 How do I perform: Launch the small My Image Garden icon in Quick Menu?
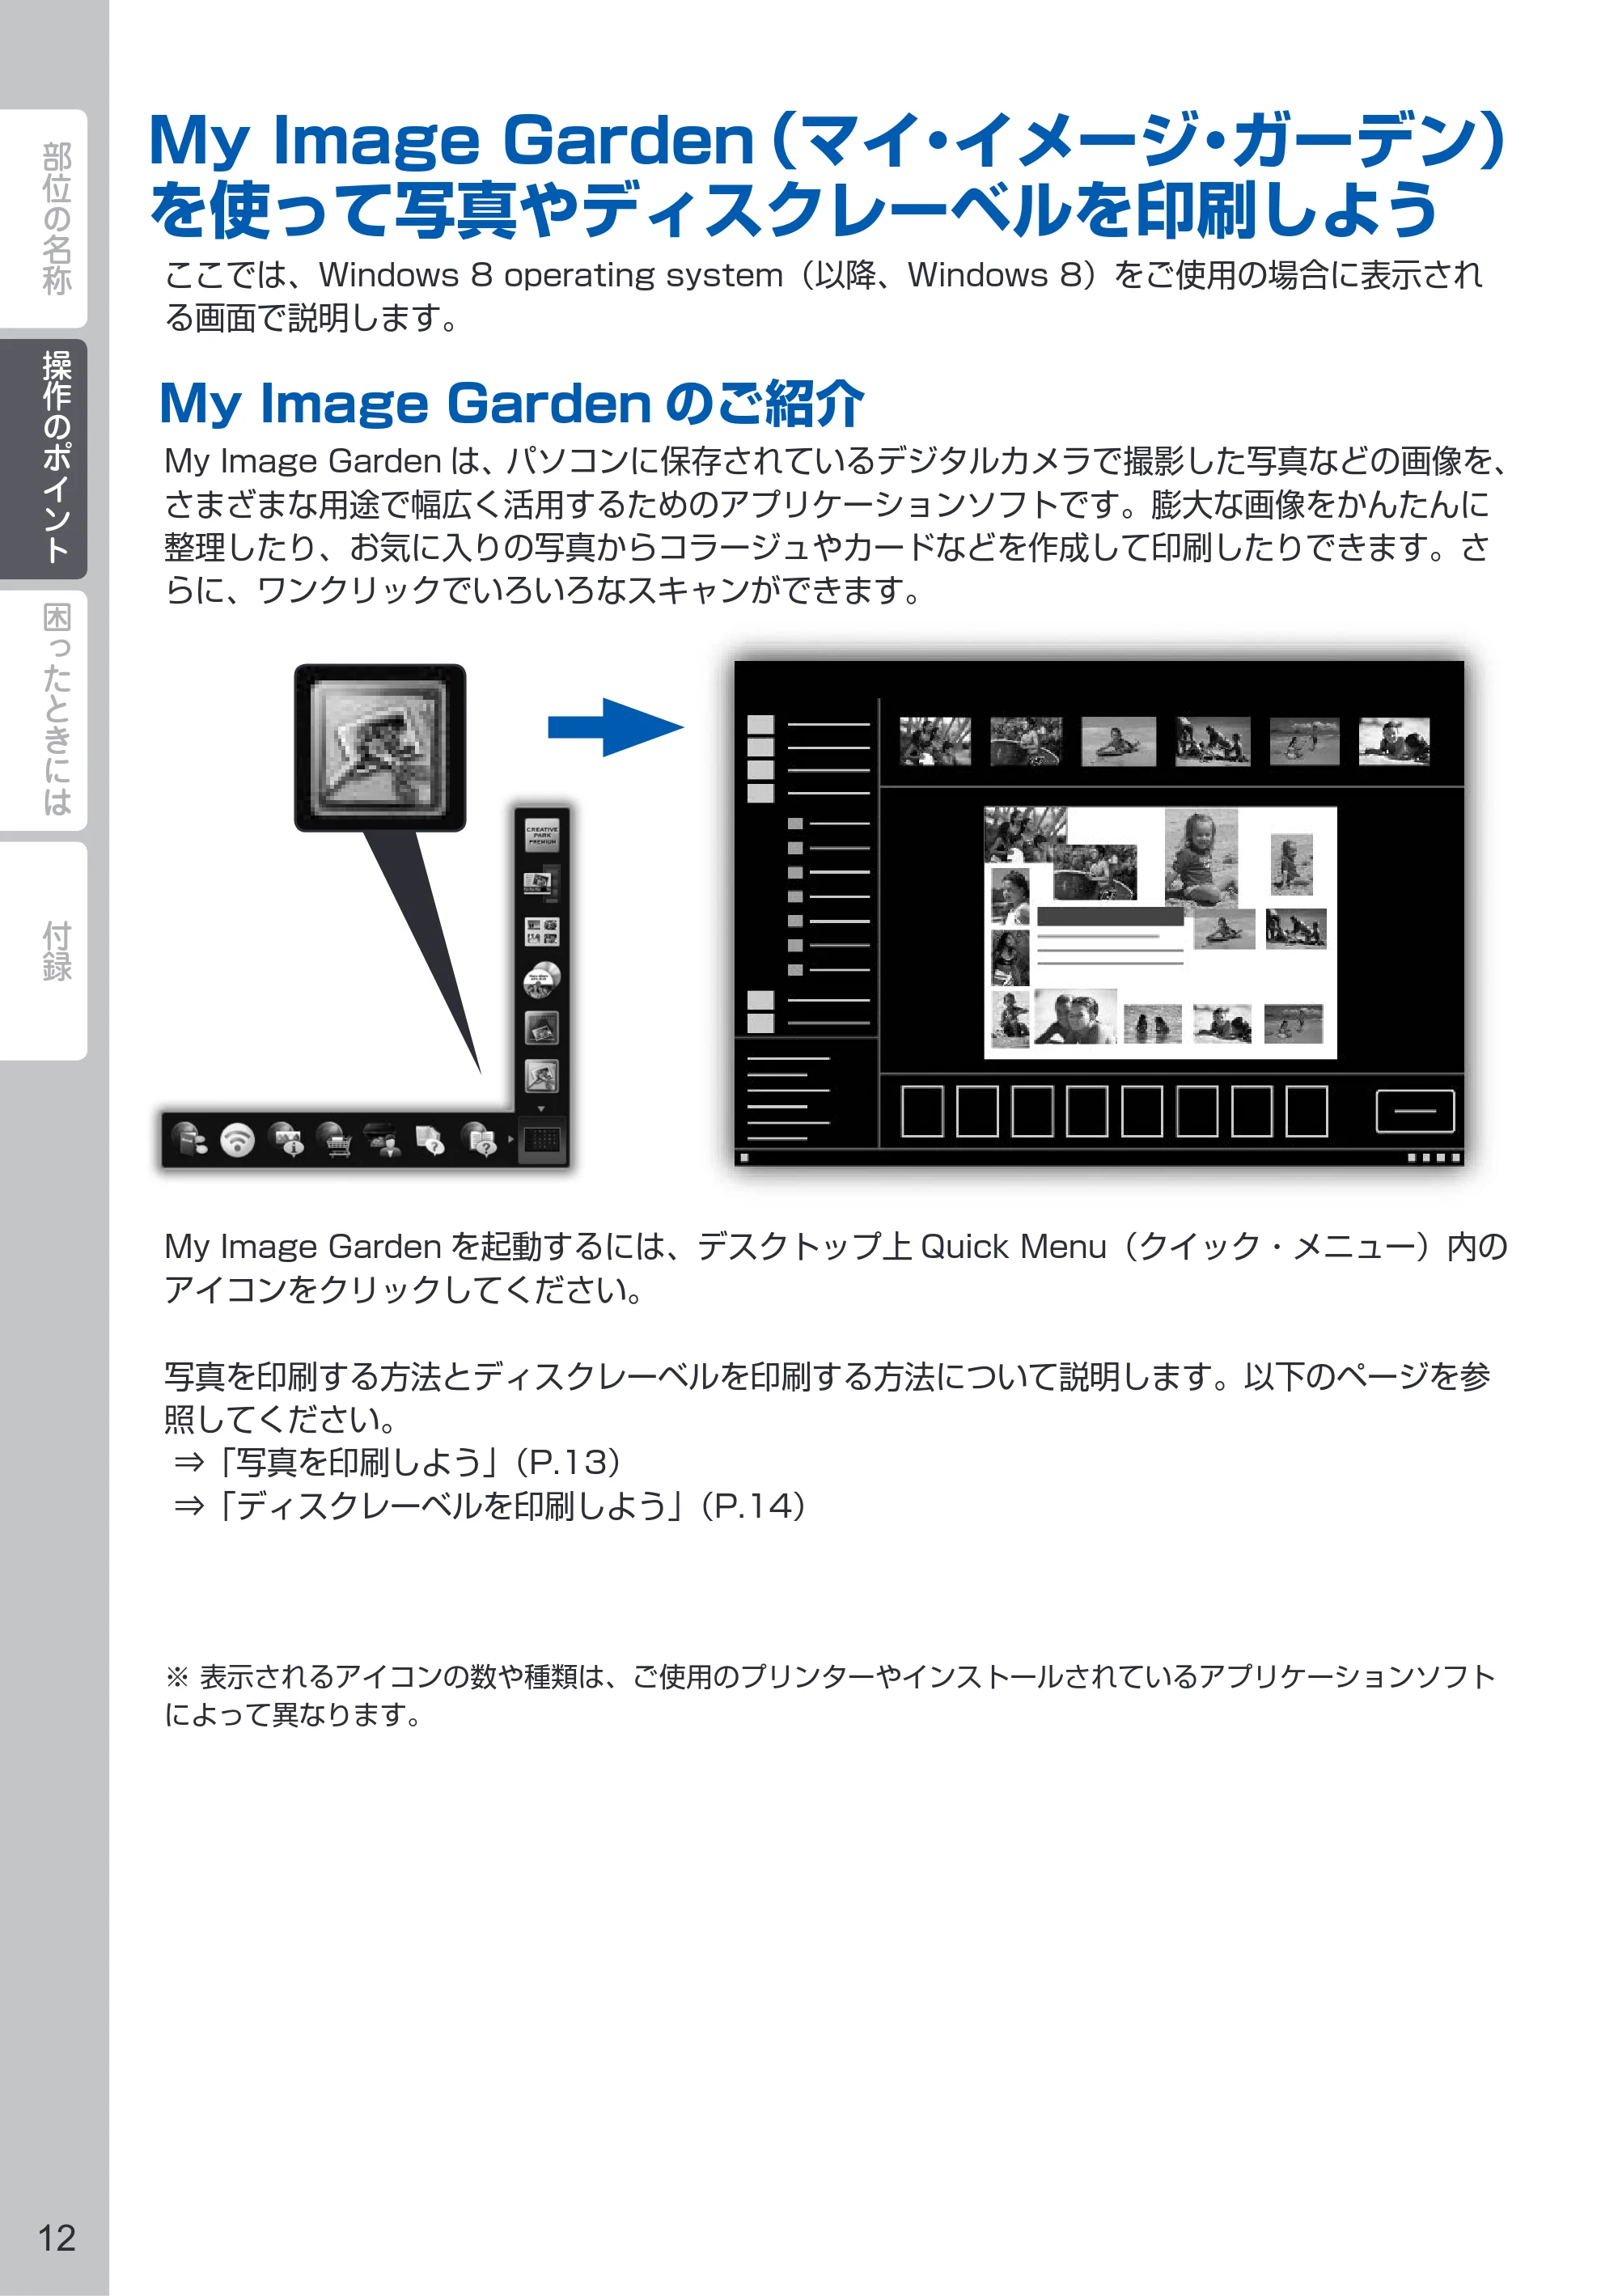point(542,1076)
